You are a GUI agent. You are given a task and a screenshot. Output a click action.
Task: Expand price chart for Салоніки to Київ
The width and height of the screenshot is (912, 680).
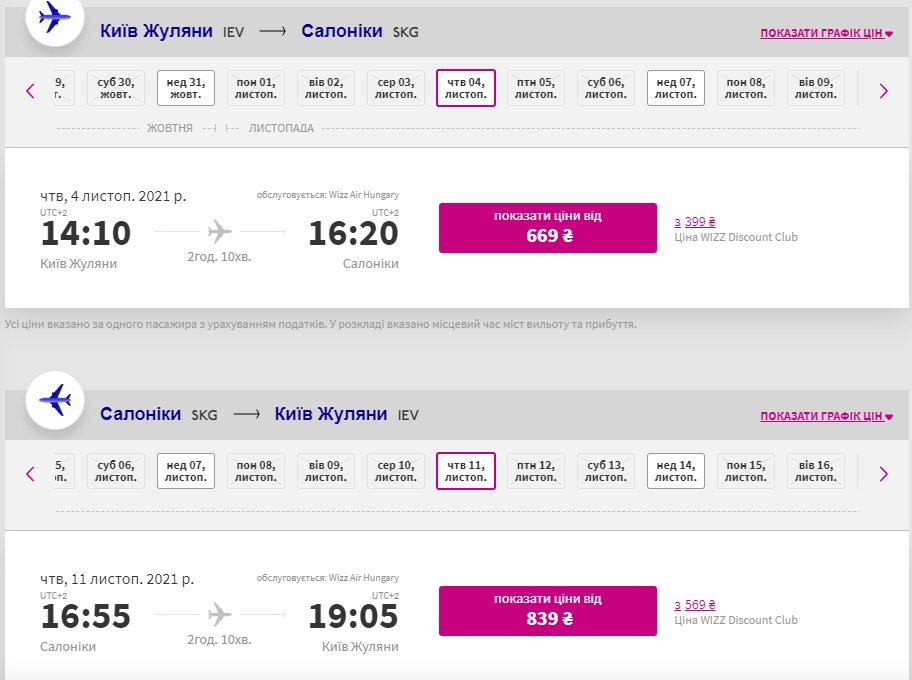coord(826,416)
